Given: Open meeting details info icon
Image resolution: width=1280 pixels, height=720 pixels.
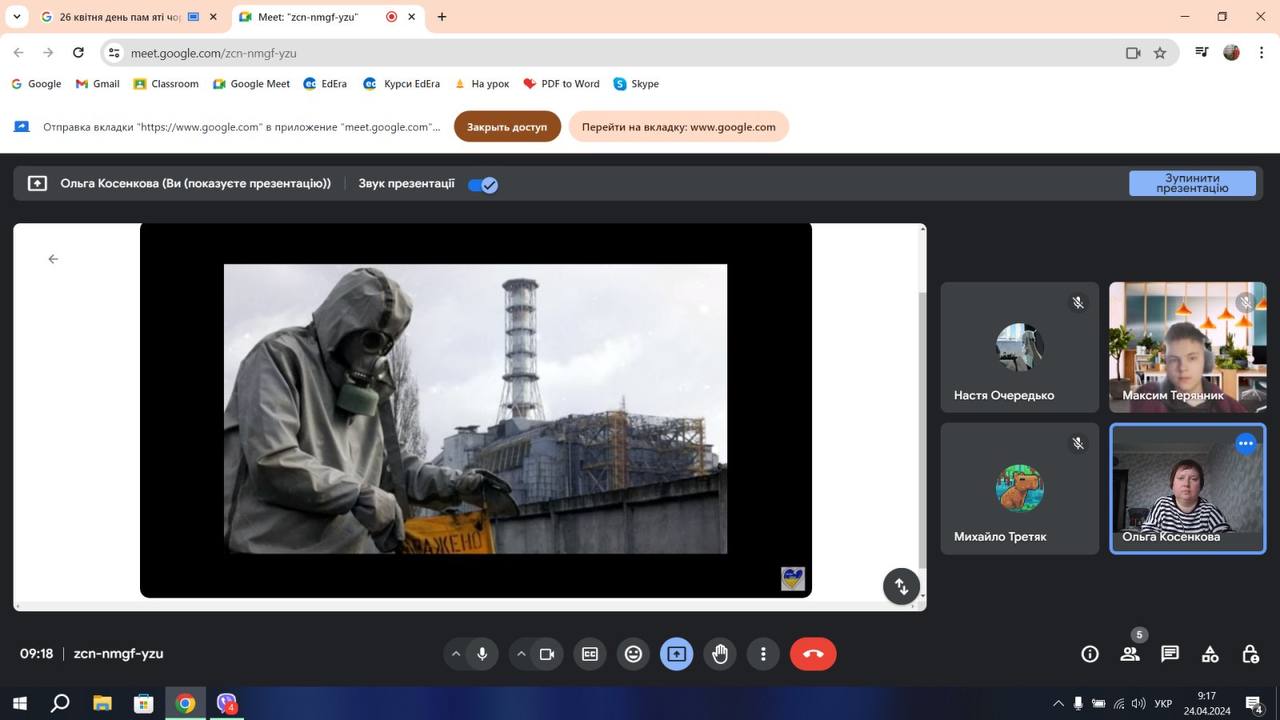Looking at the screenshot, I should tap(1090, 654).
